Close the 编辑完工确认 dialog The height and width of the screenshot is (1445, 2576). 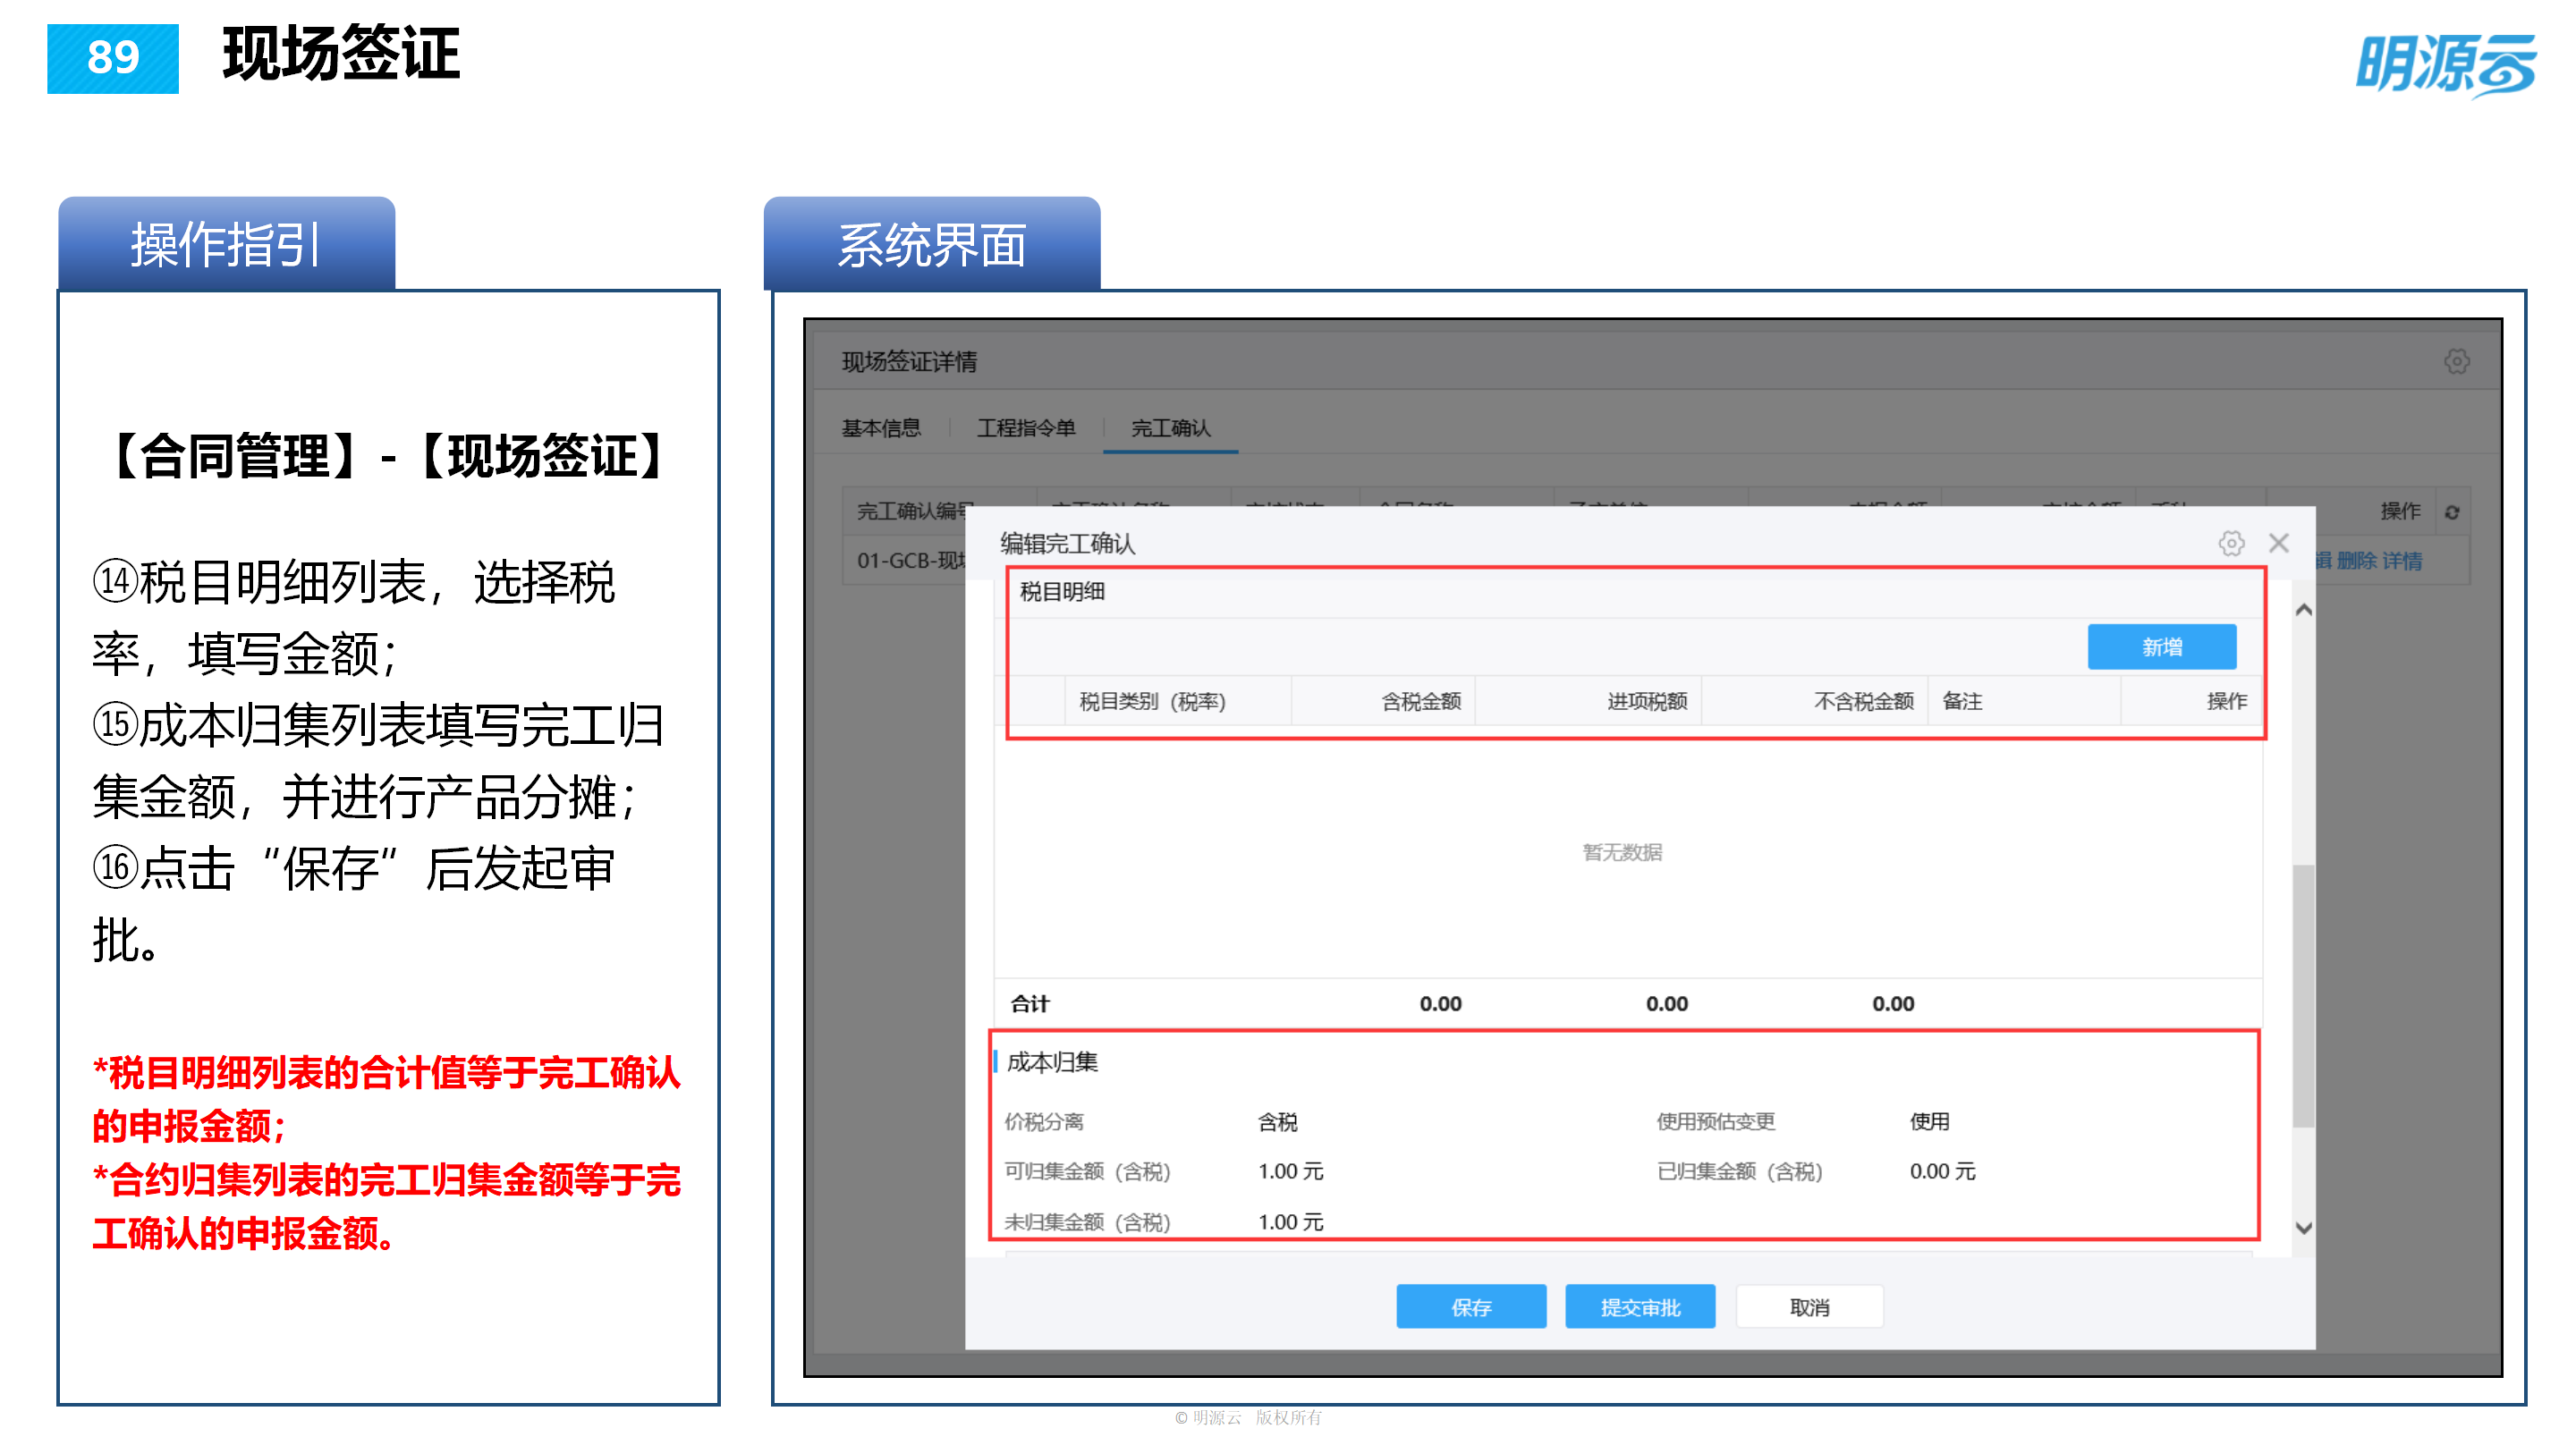click(x=2280, y=543)
